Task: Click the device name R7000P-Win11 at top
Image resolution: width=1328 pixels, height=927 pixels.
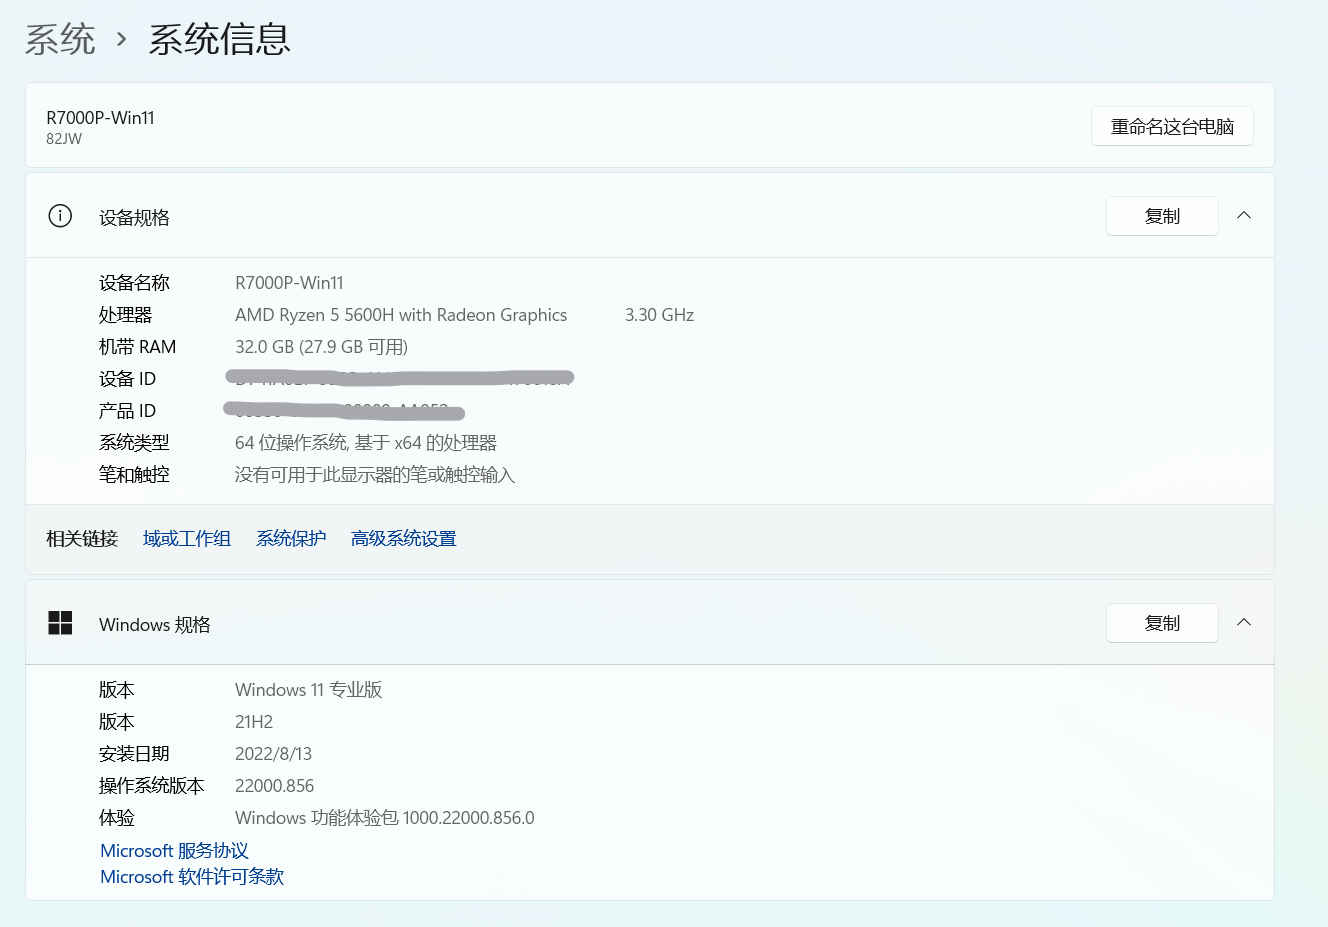Action: [101, 117]
